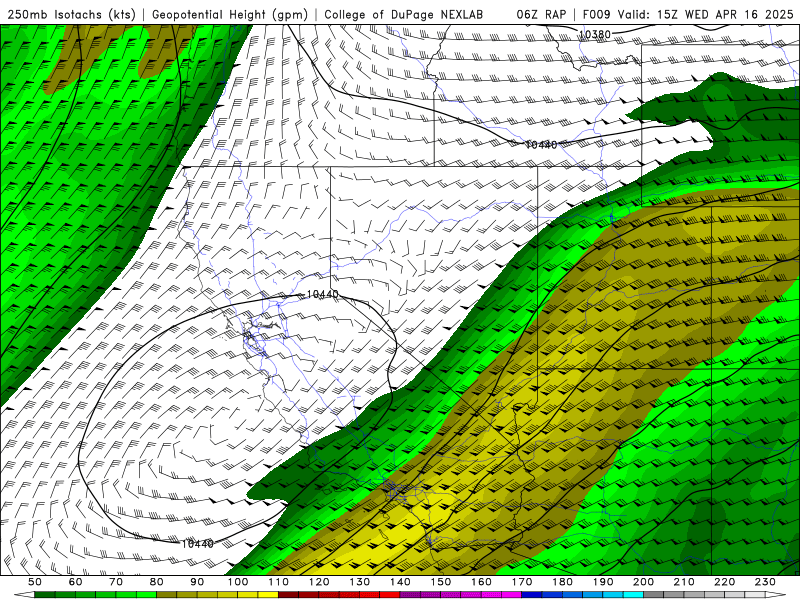Click the cyan legend swatch left of 200
This screenshot has height=600, width=800.
pos(634,595)
